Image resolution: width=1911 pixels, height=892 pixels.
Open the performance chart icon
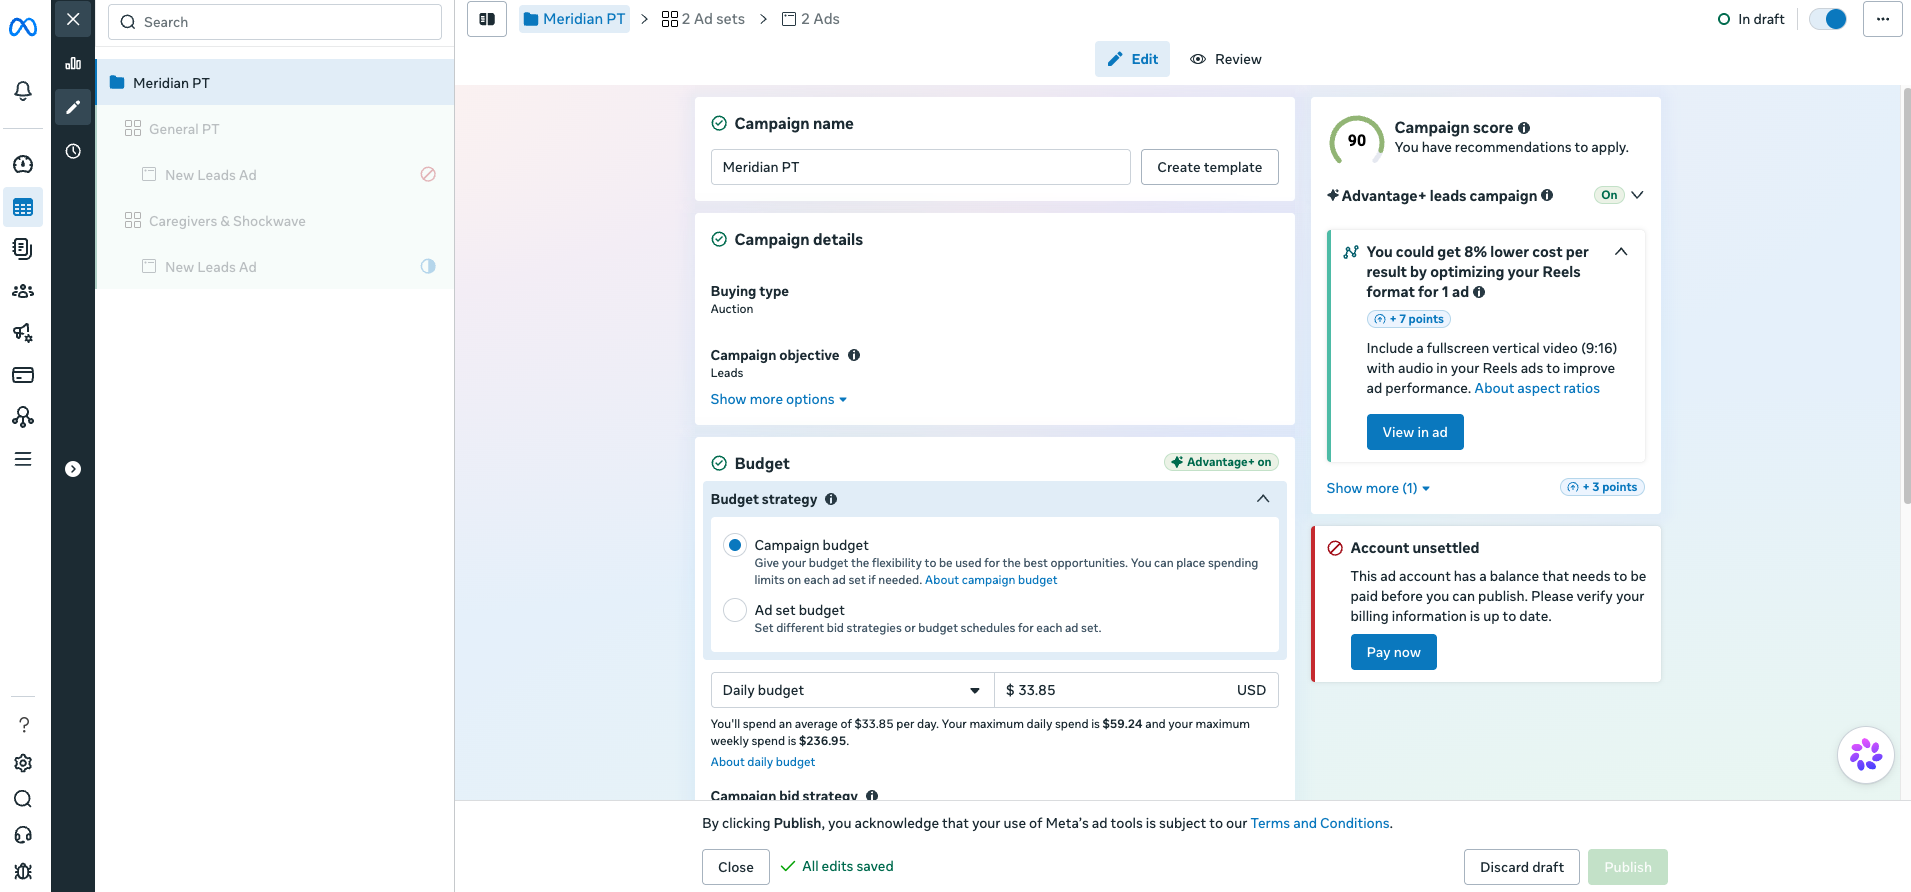(x=73, y=63)
